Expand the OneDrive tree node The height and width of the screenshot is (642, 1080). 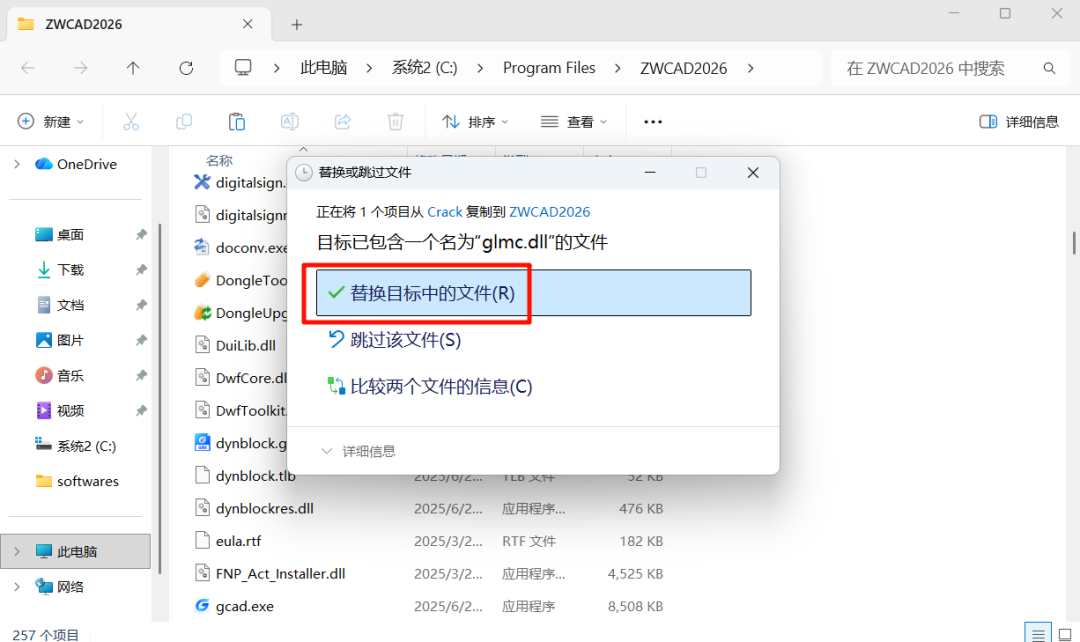(x=17, y=164)
